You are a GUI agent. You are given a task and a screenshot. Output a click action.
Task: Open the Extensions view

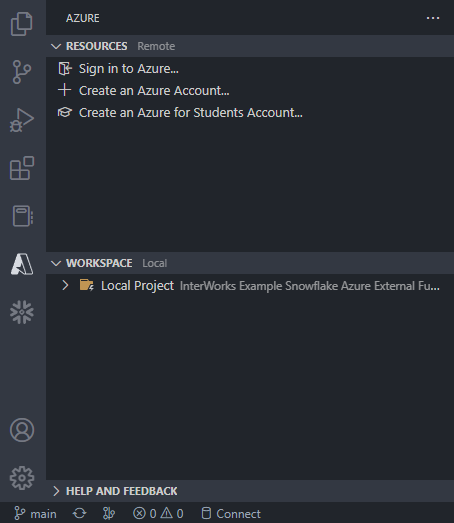click(x=22, y=168)
